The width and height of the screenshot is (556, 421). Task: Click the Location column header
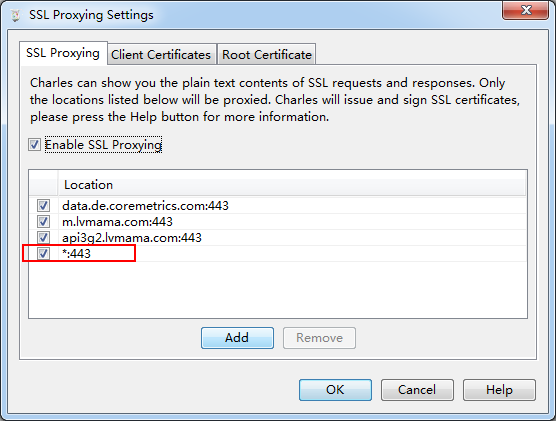pos(291,185)
